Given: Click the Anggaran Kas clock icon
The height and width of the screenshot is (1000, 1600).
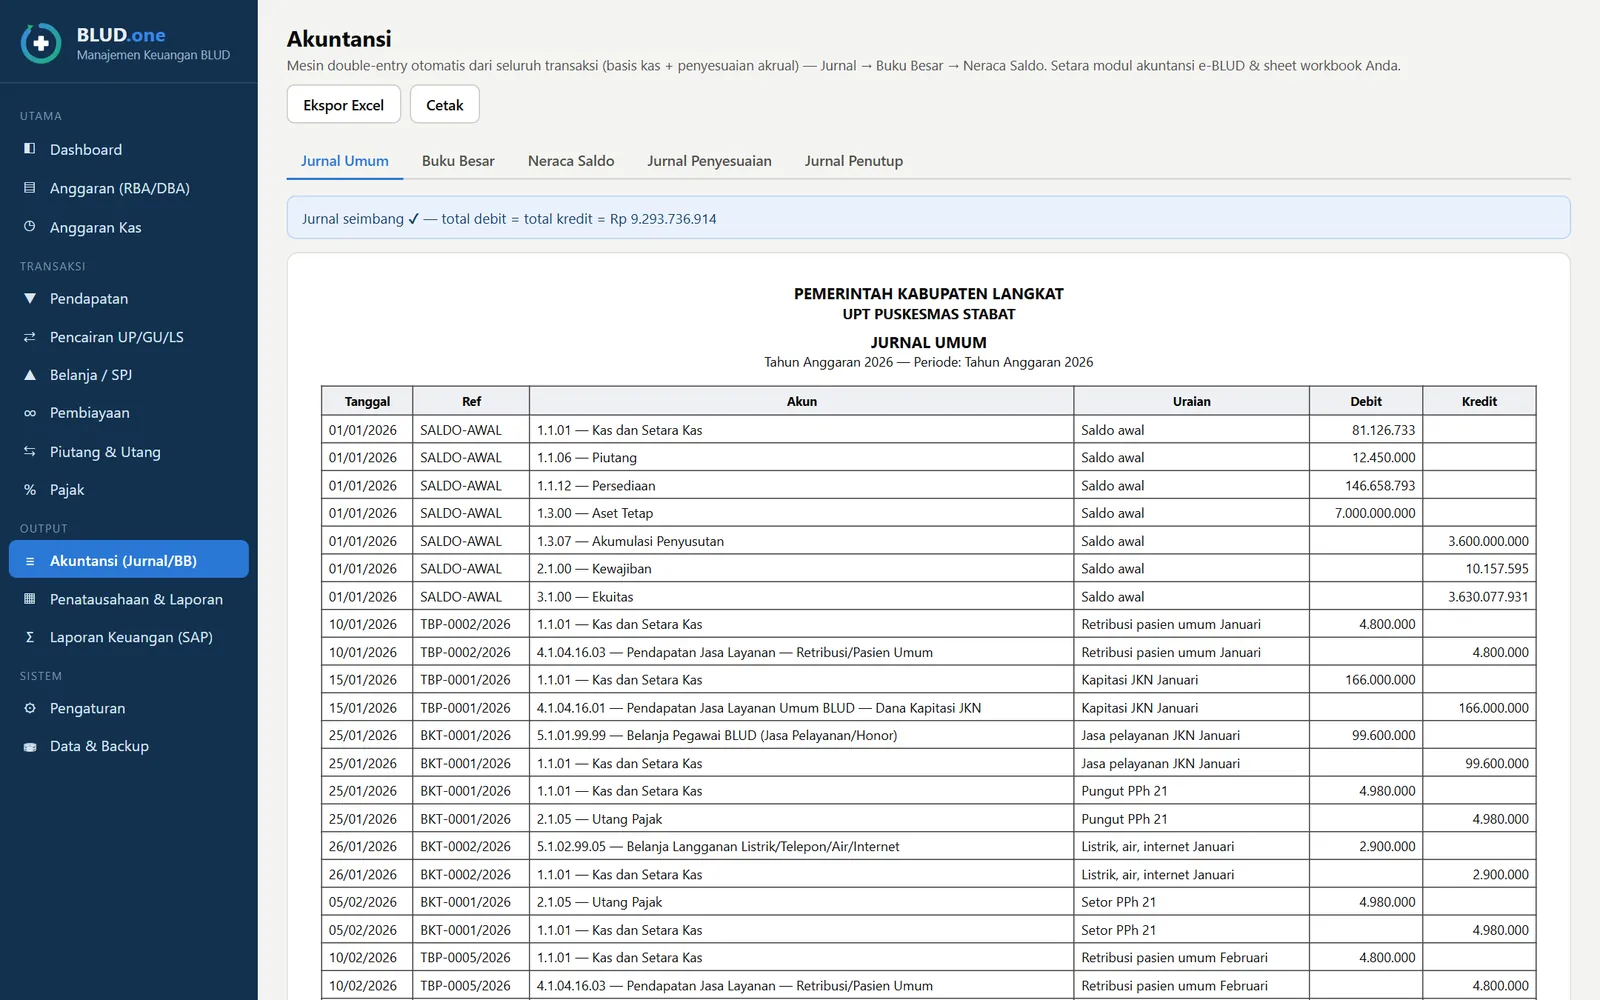Looking at the screenshot, I should (30, 227).
